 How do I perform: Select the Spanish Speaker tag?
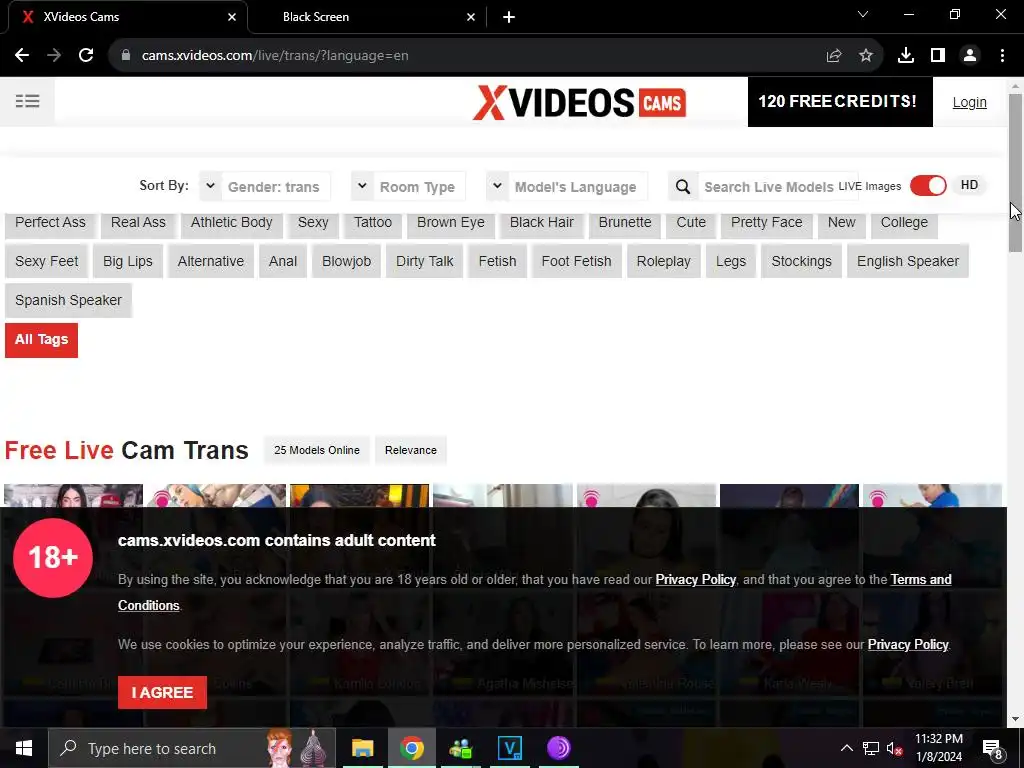[69, 300]
